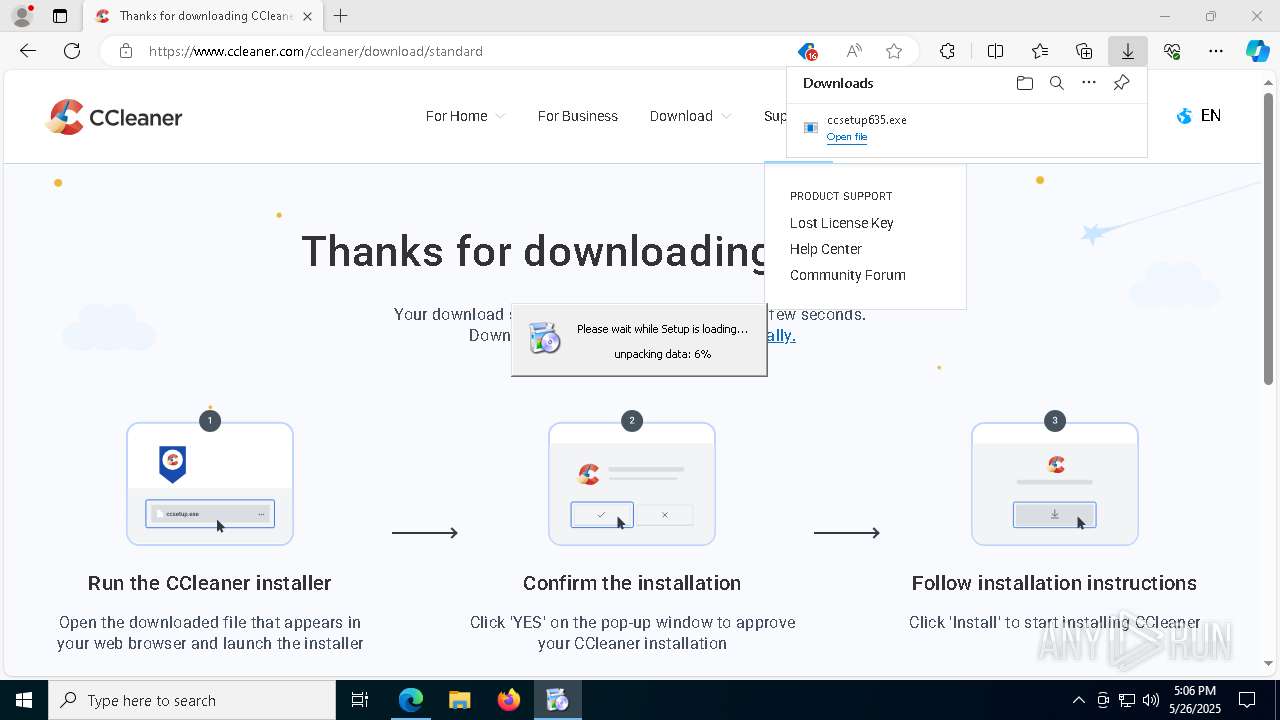1280x720 pixels.
Task: Open the EN language selector
Action: tap(1199, 116)
